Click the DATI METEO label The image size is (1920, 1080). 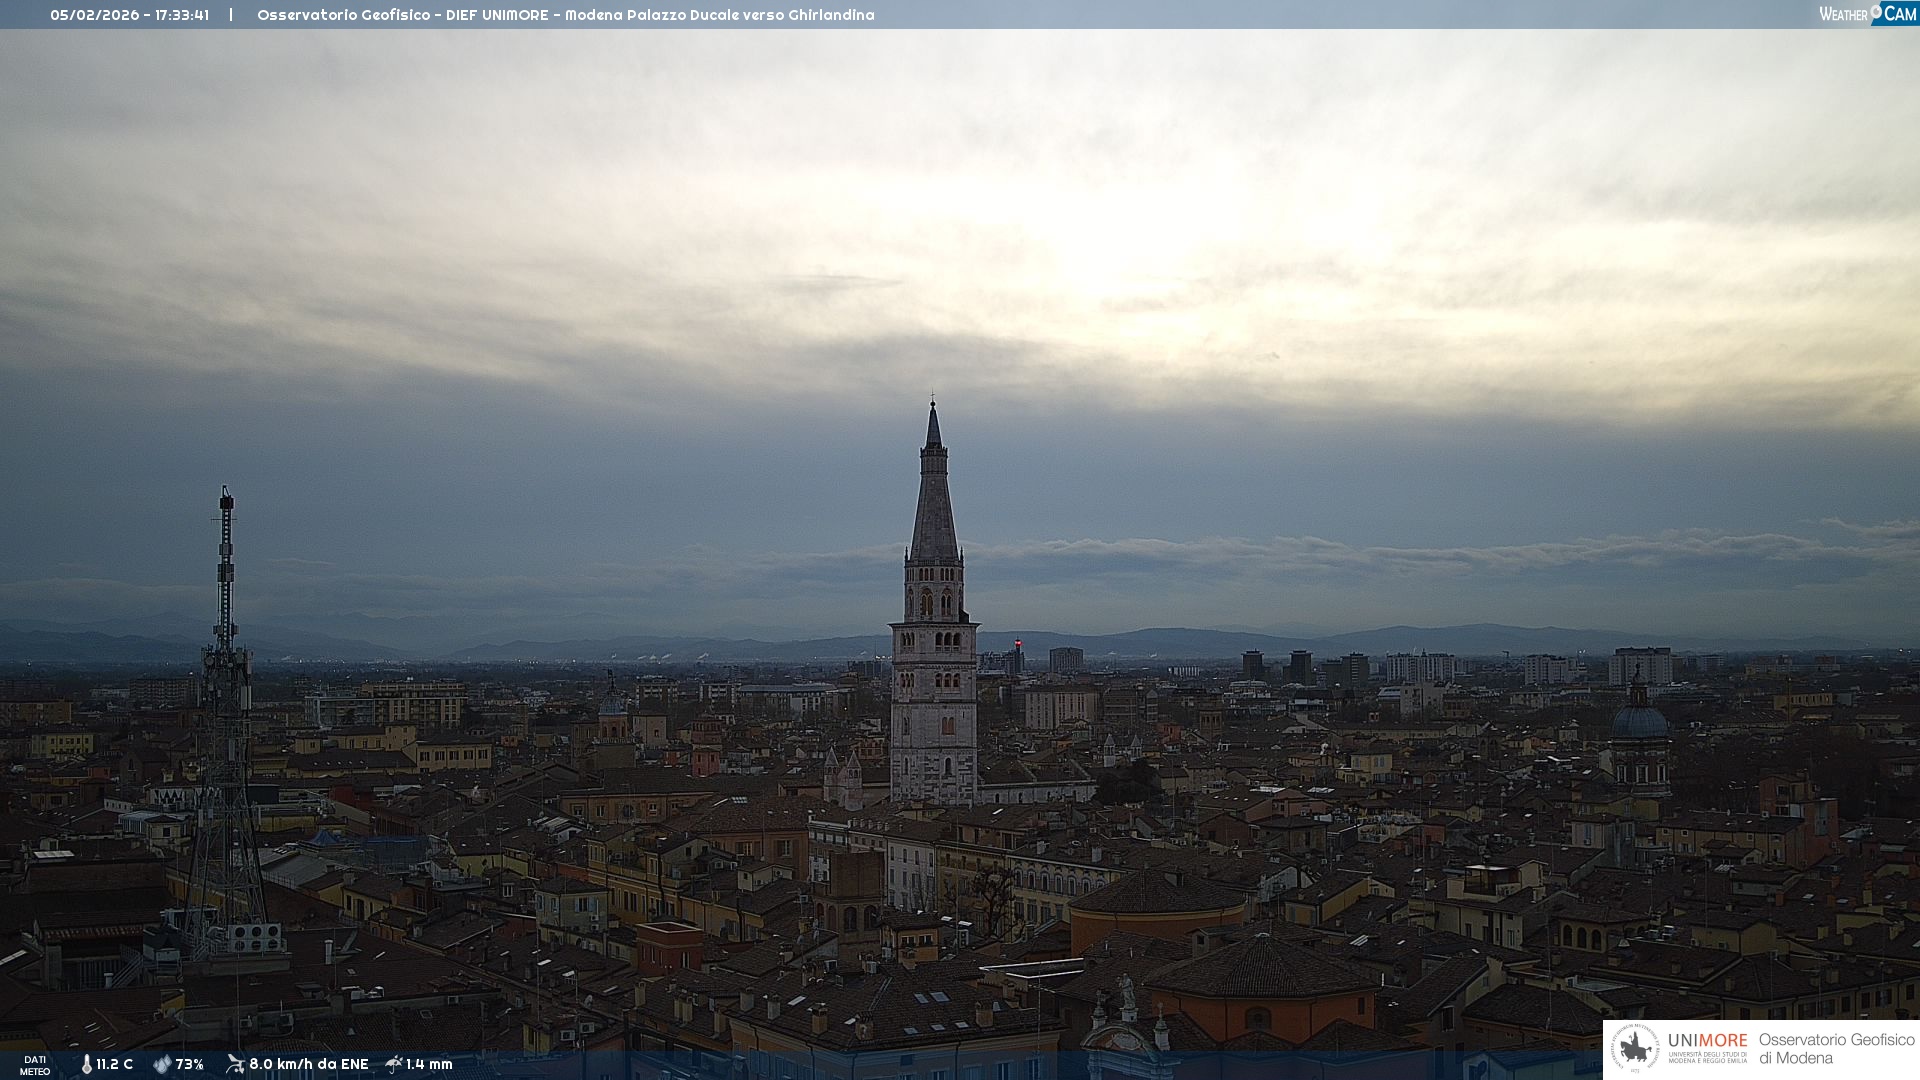35,1065
